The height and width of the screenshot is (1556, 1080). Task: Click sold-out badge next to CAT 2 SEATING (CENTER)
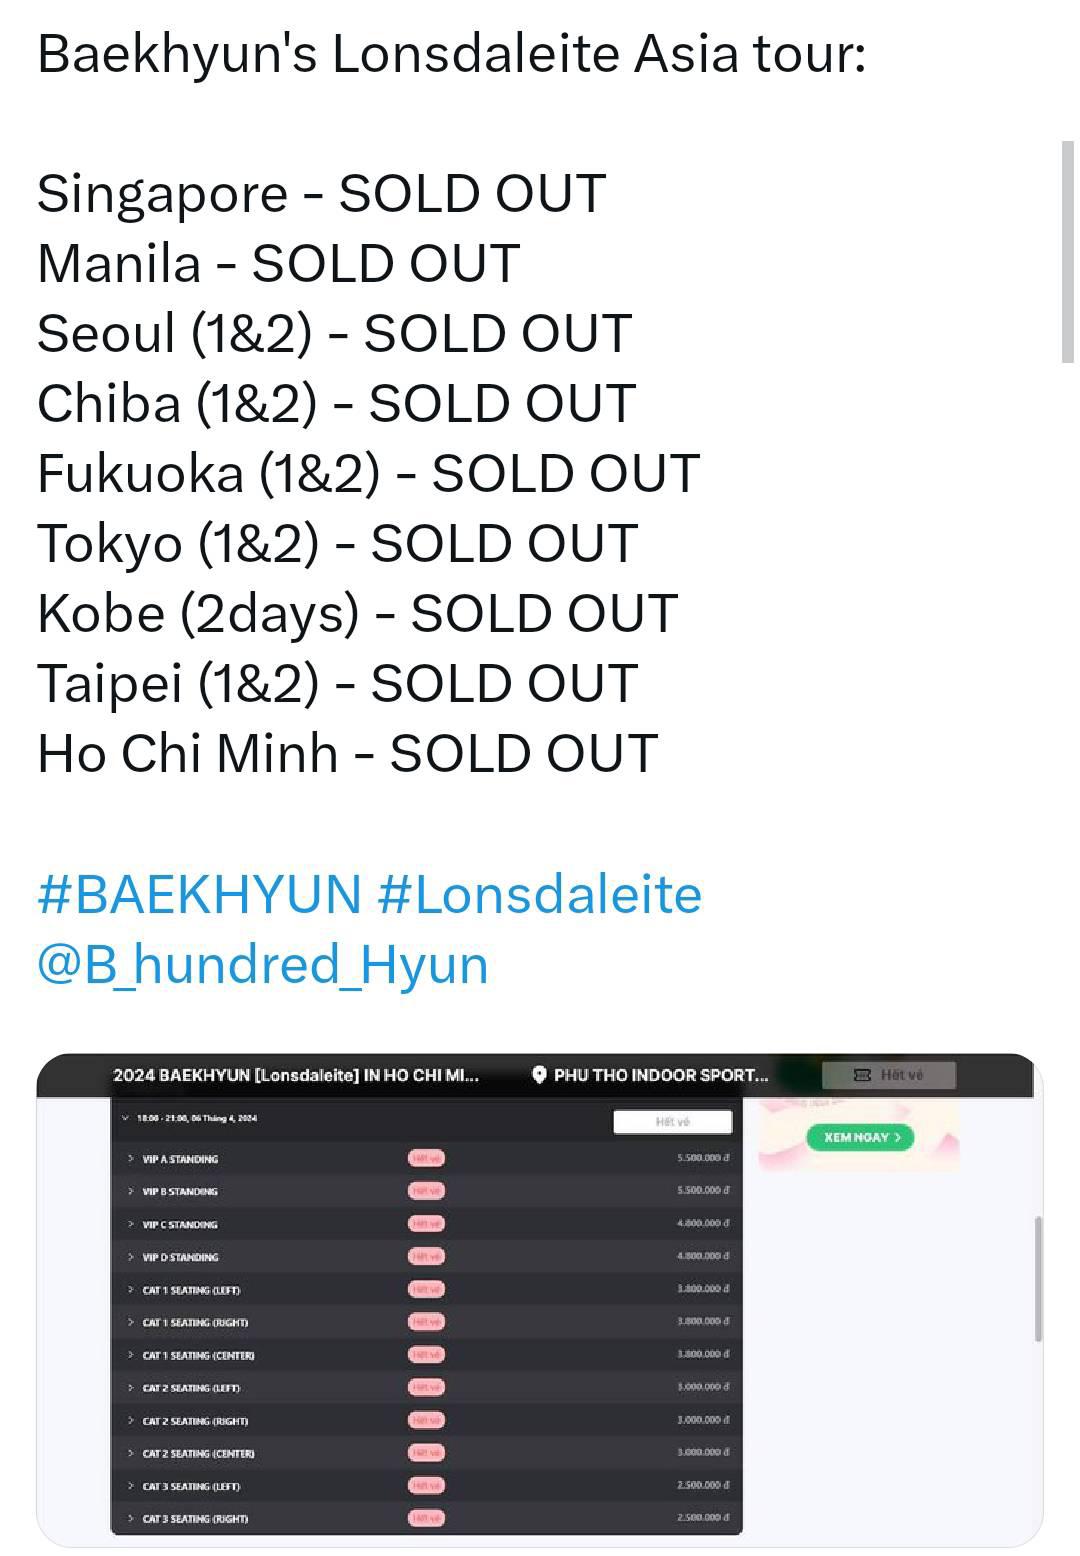426,1453
